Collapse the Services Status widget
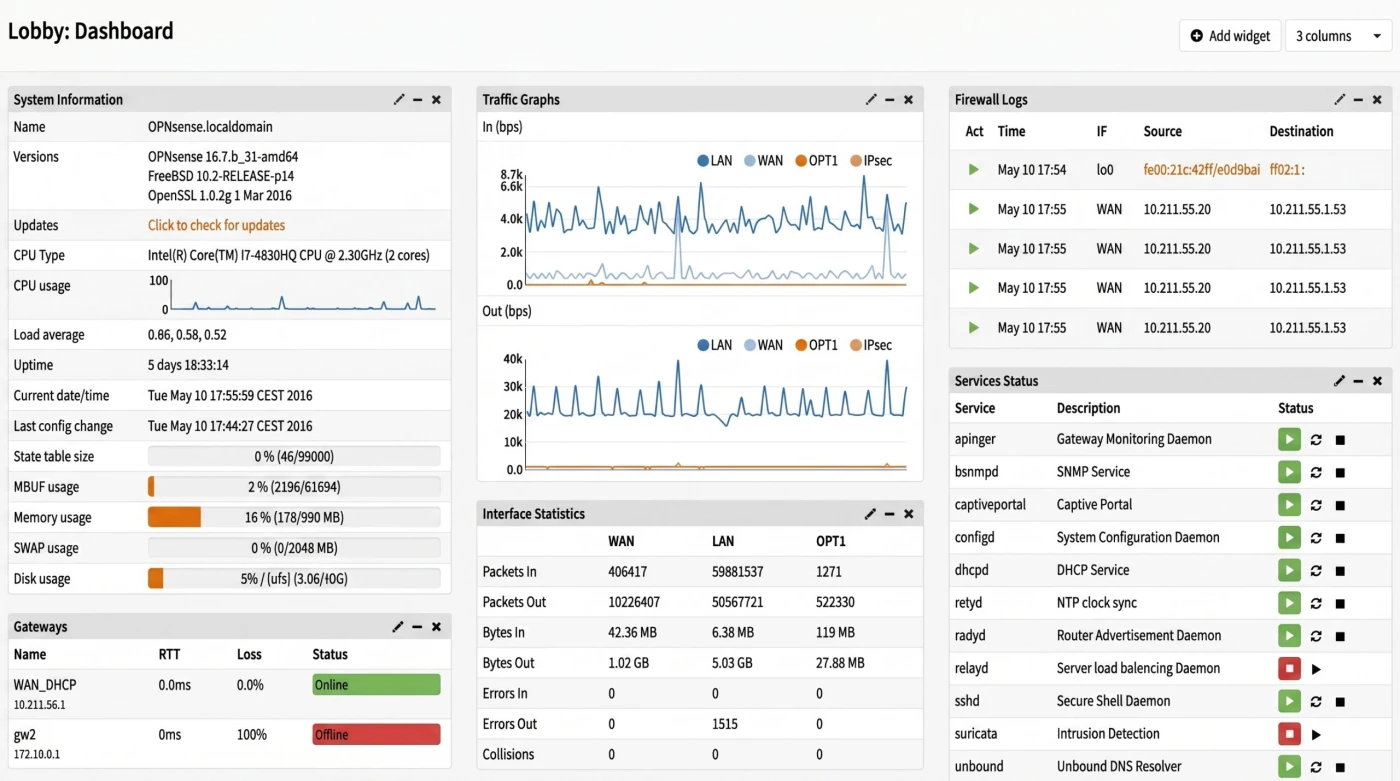 [1358, 381]
